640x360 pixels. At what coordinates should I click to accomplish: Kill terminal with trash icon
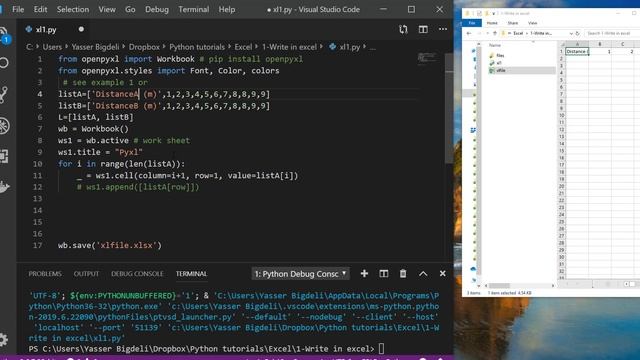pos(403,273)
